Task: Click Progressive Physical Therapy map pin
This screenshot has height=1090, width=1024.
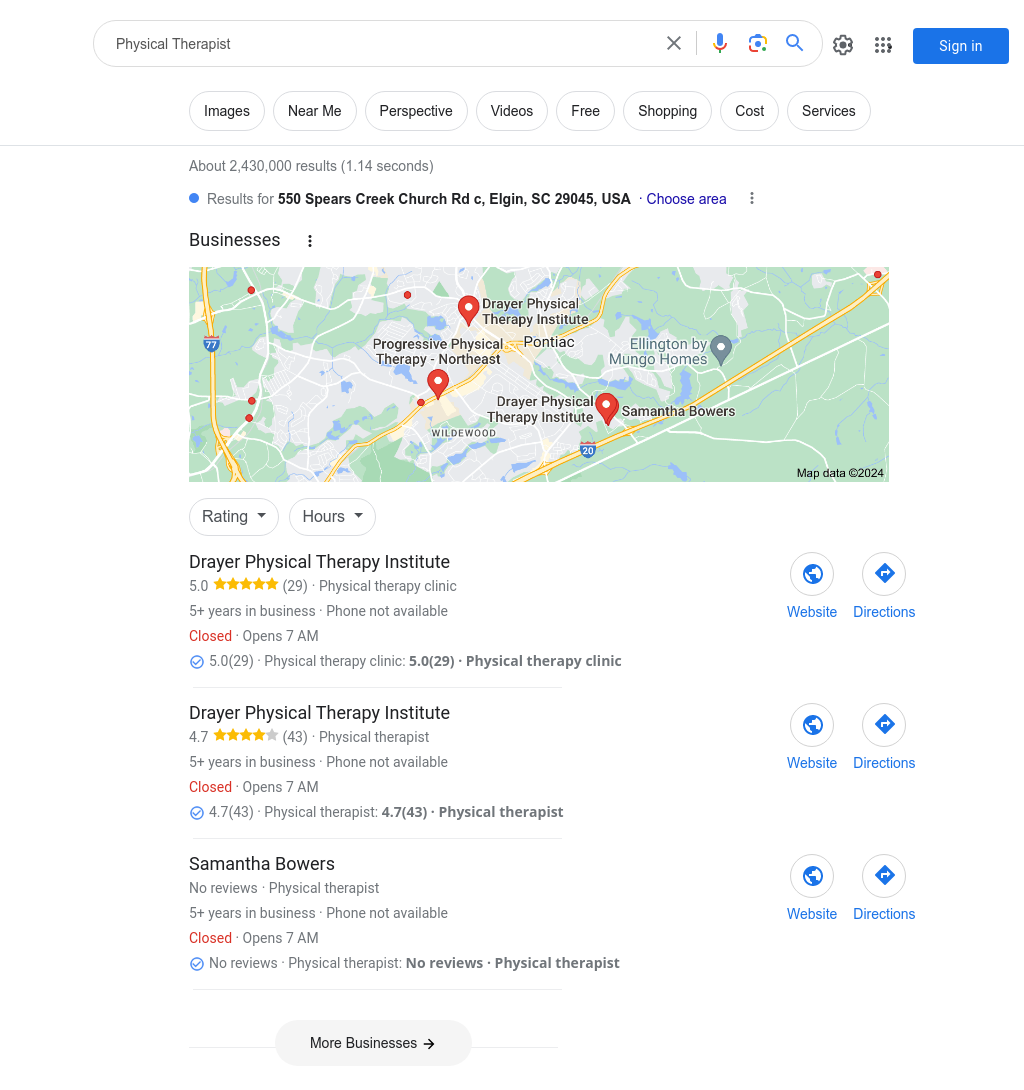Action: point(437,383)
